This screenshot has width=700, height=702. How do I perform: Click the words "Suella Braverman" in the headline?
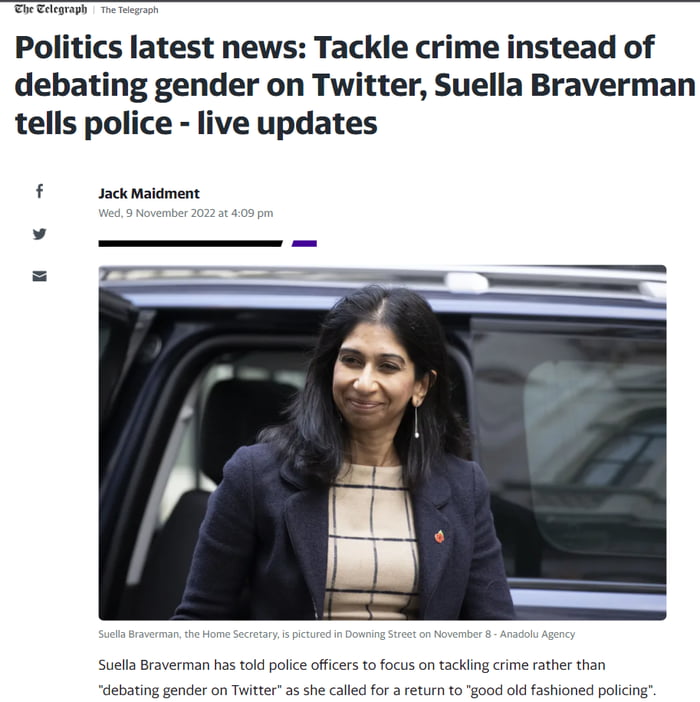pyautogui.click(x=565, y=85)
